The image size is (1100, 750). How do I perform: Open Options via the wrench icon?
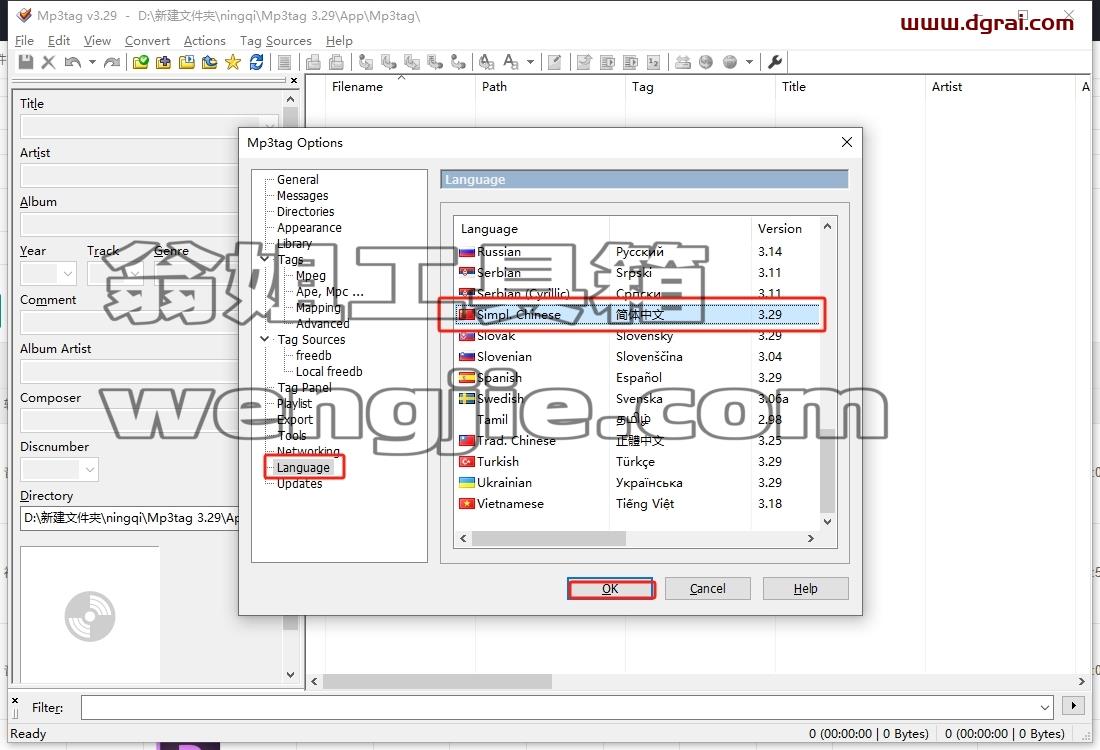coord(775,62)
